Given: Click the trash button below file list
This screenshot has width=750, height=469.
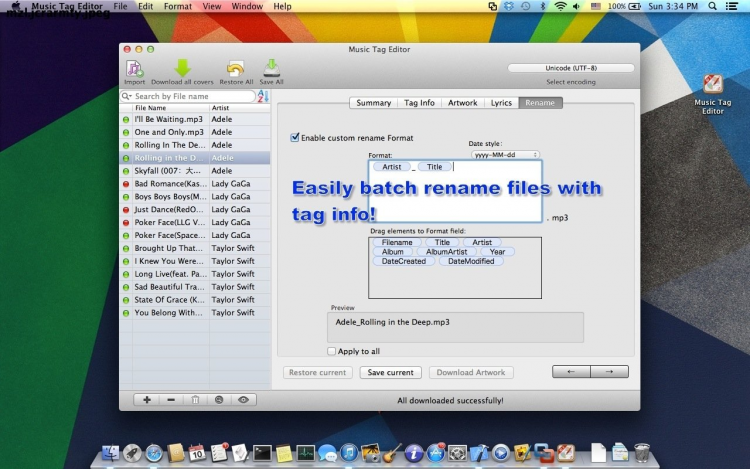Looking at the screenshot, I should coord(195,400).
